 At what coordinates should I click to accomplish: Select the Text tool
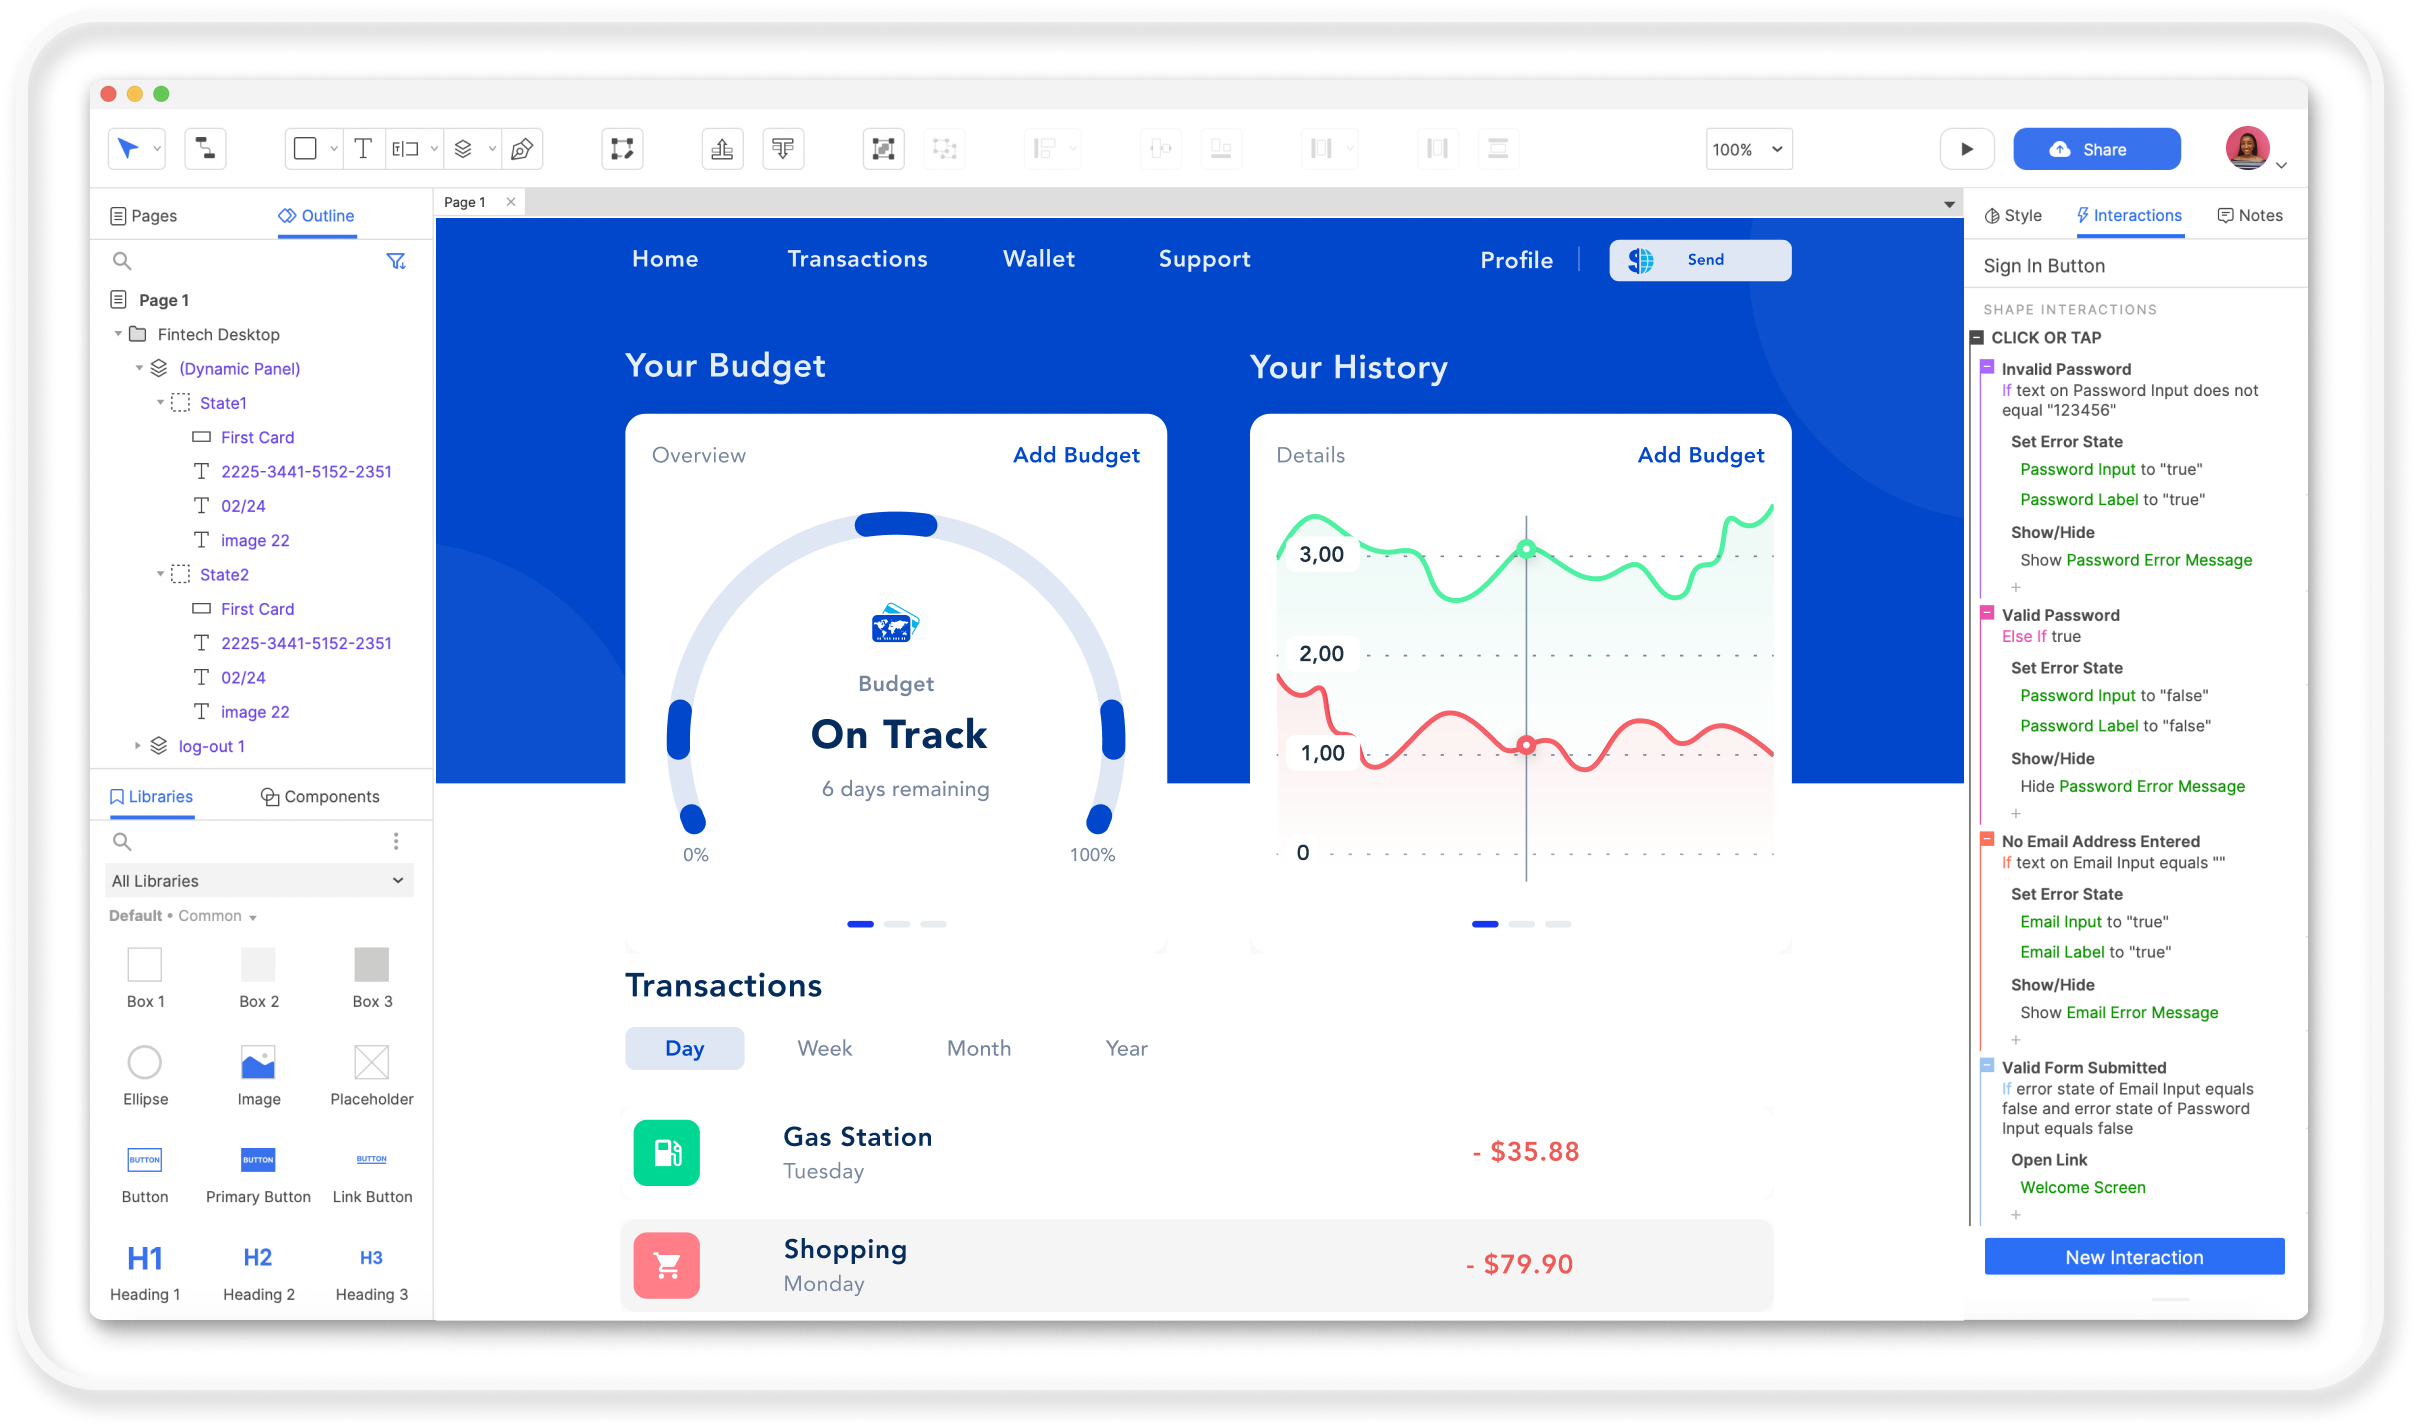(363, 149)
